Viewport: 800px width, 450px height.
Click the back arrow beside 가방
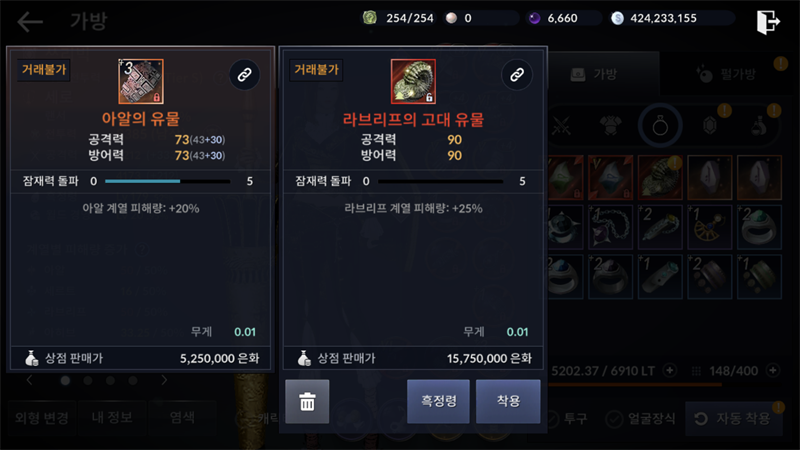[x=30, y=22]
